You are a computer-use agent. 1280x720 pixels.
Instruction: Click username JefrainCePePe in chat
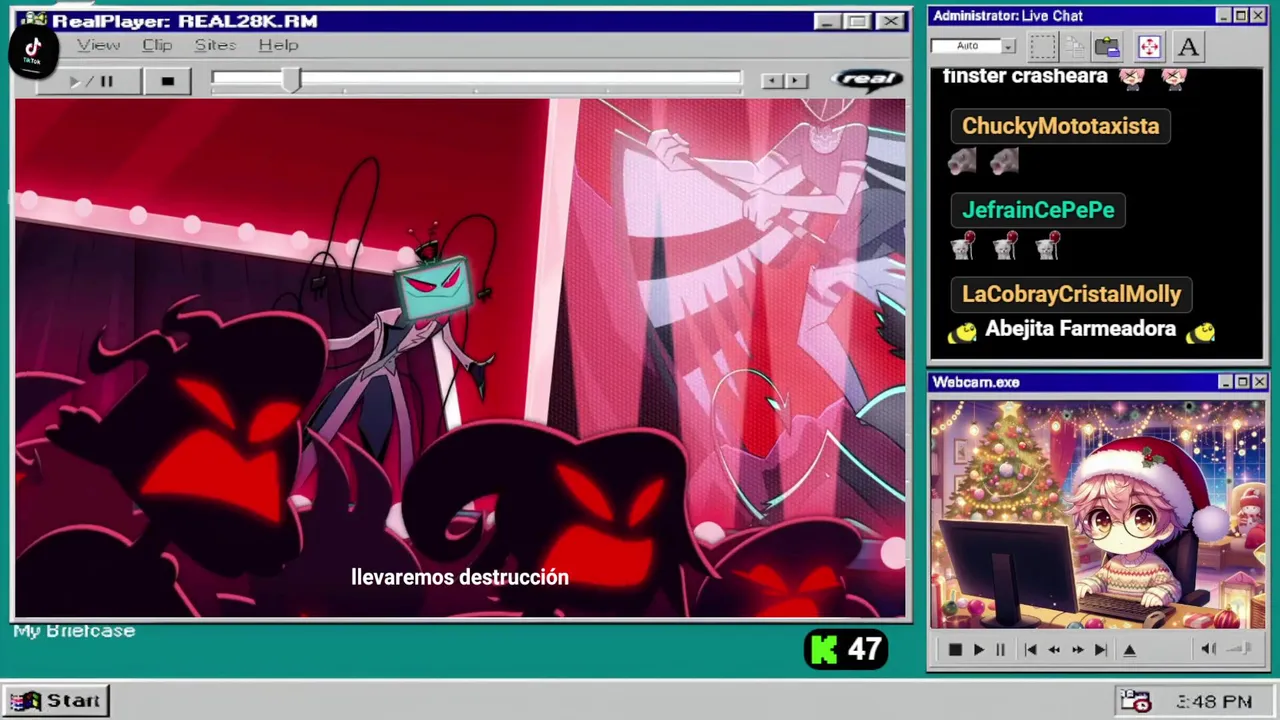pyautogui.click(x=1038, y=210)
